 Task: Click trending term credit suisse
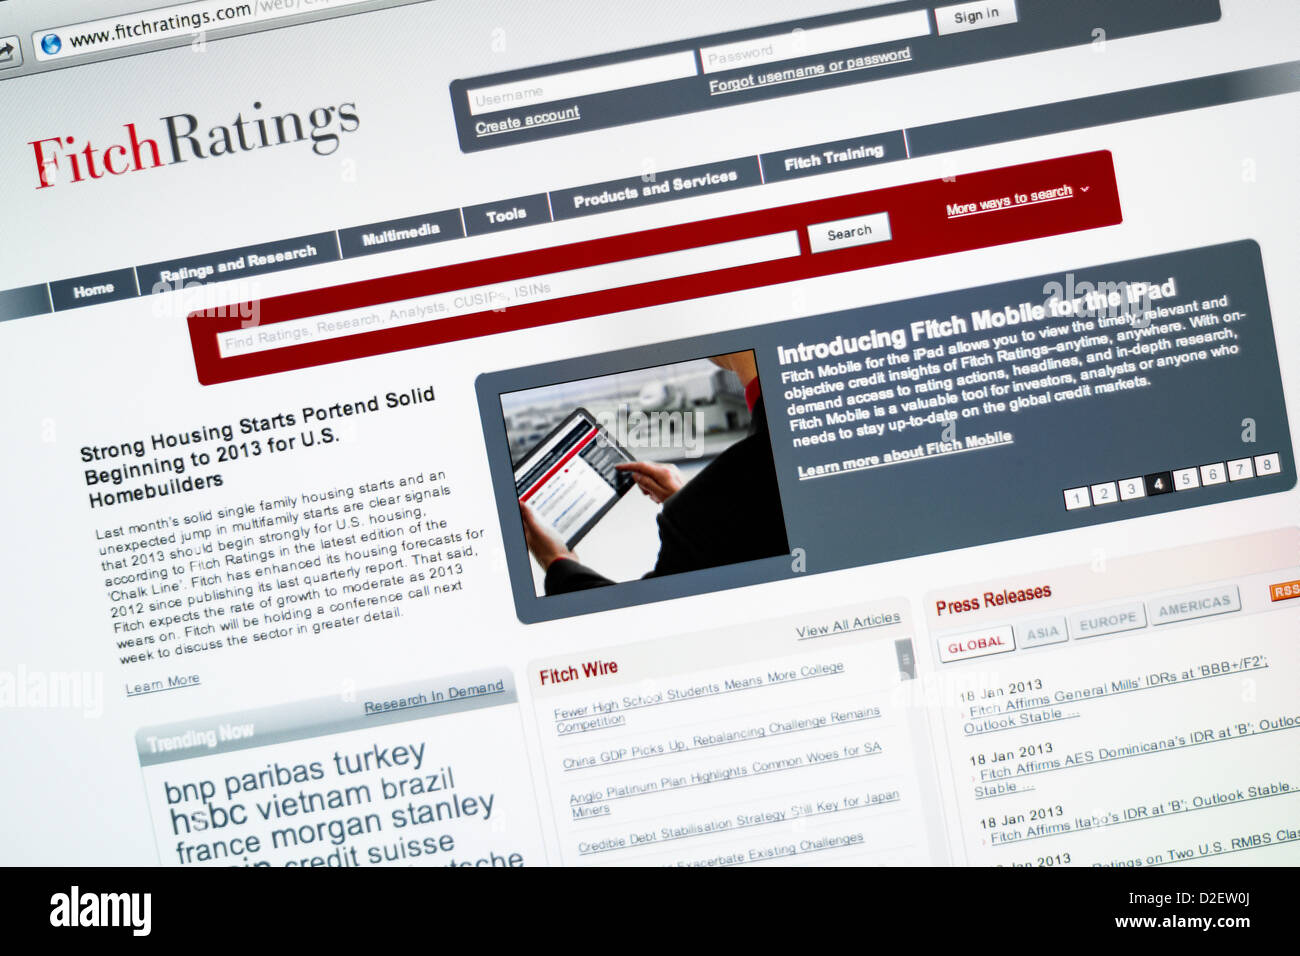[370, 851]
